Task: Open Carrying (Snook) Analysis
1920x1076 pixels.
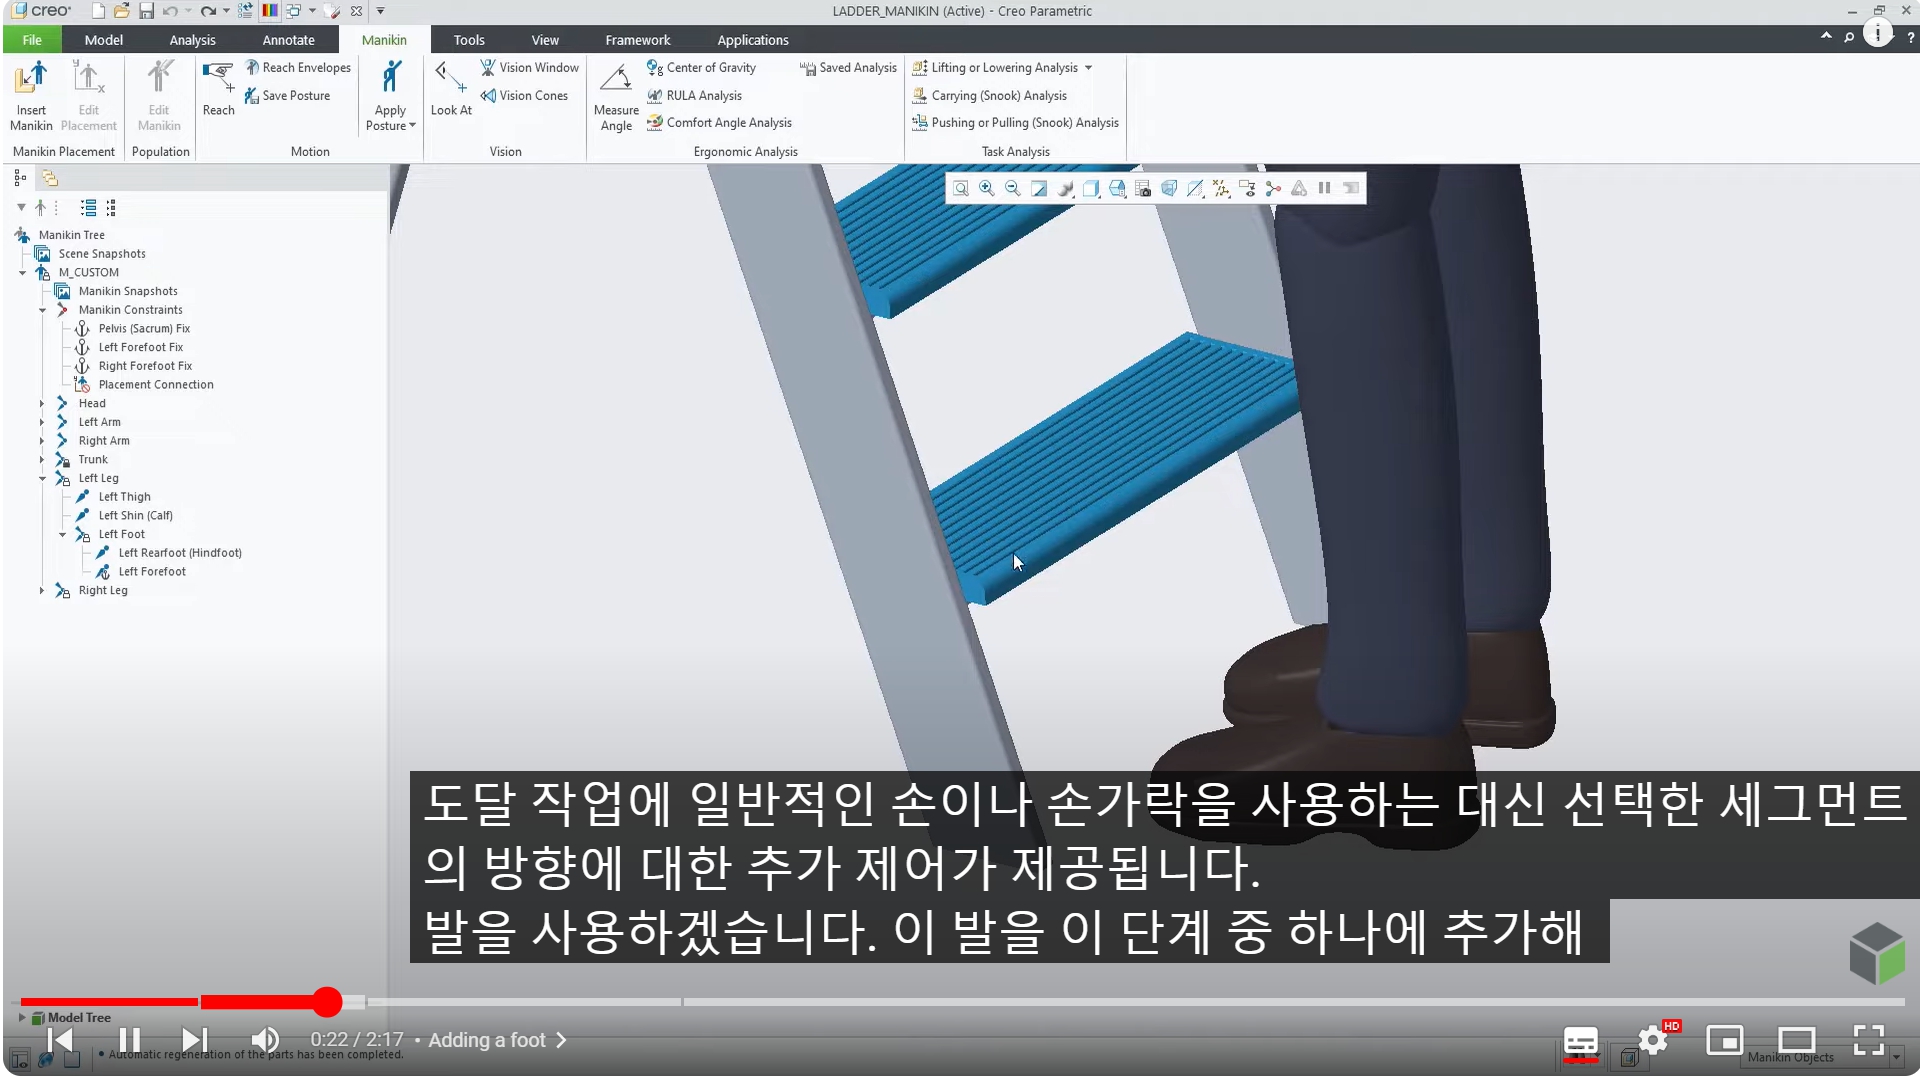Action: [x=989, y=95]
